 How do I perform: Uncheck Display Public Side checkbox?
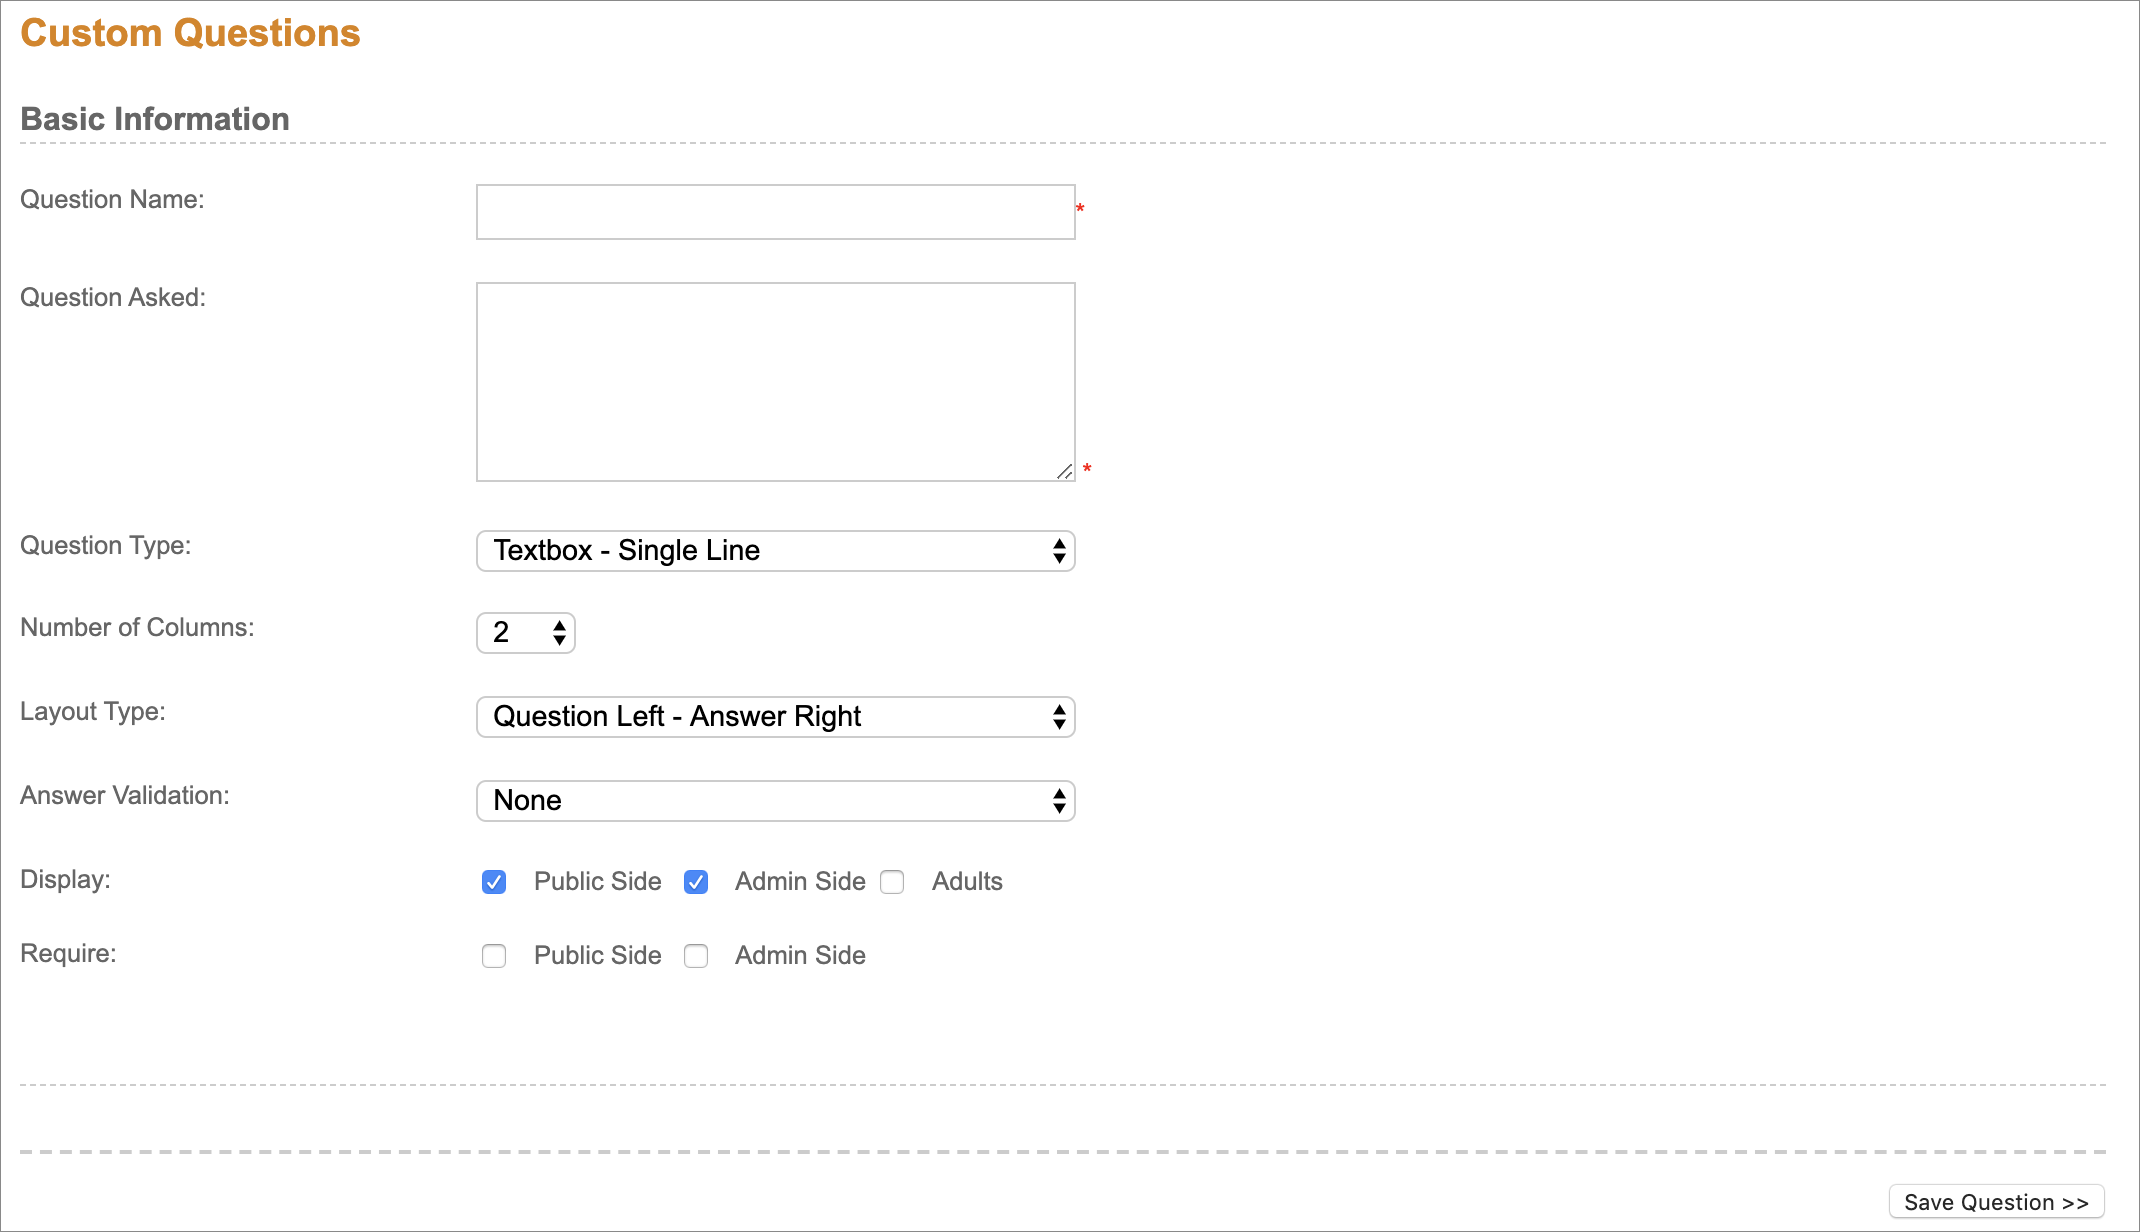(x=494, y=882)
